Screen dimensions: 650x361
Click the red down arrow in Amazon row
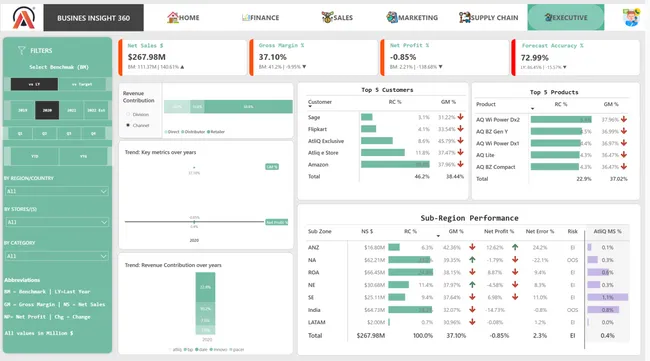point(461,164)
